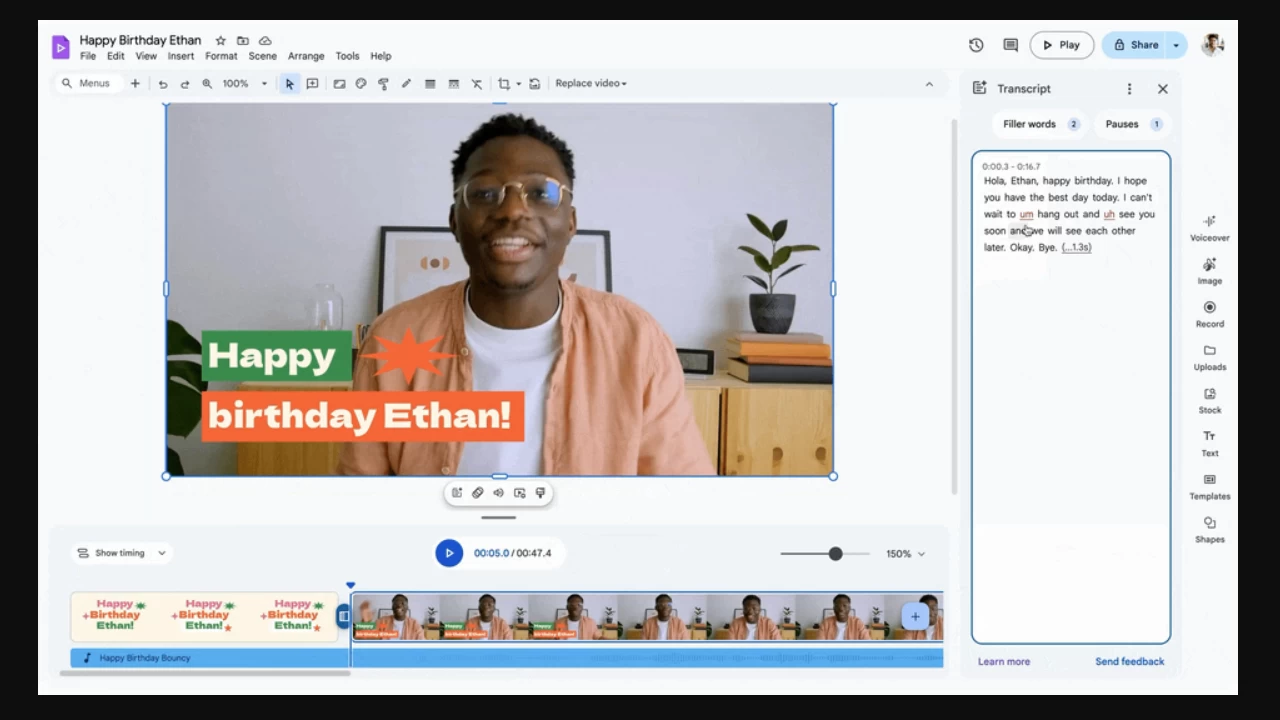
Task: Click the Menus search field
Action: (87, 84)
